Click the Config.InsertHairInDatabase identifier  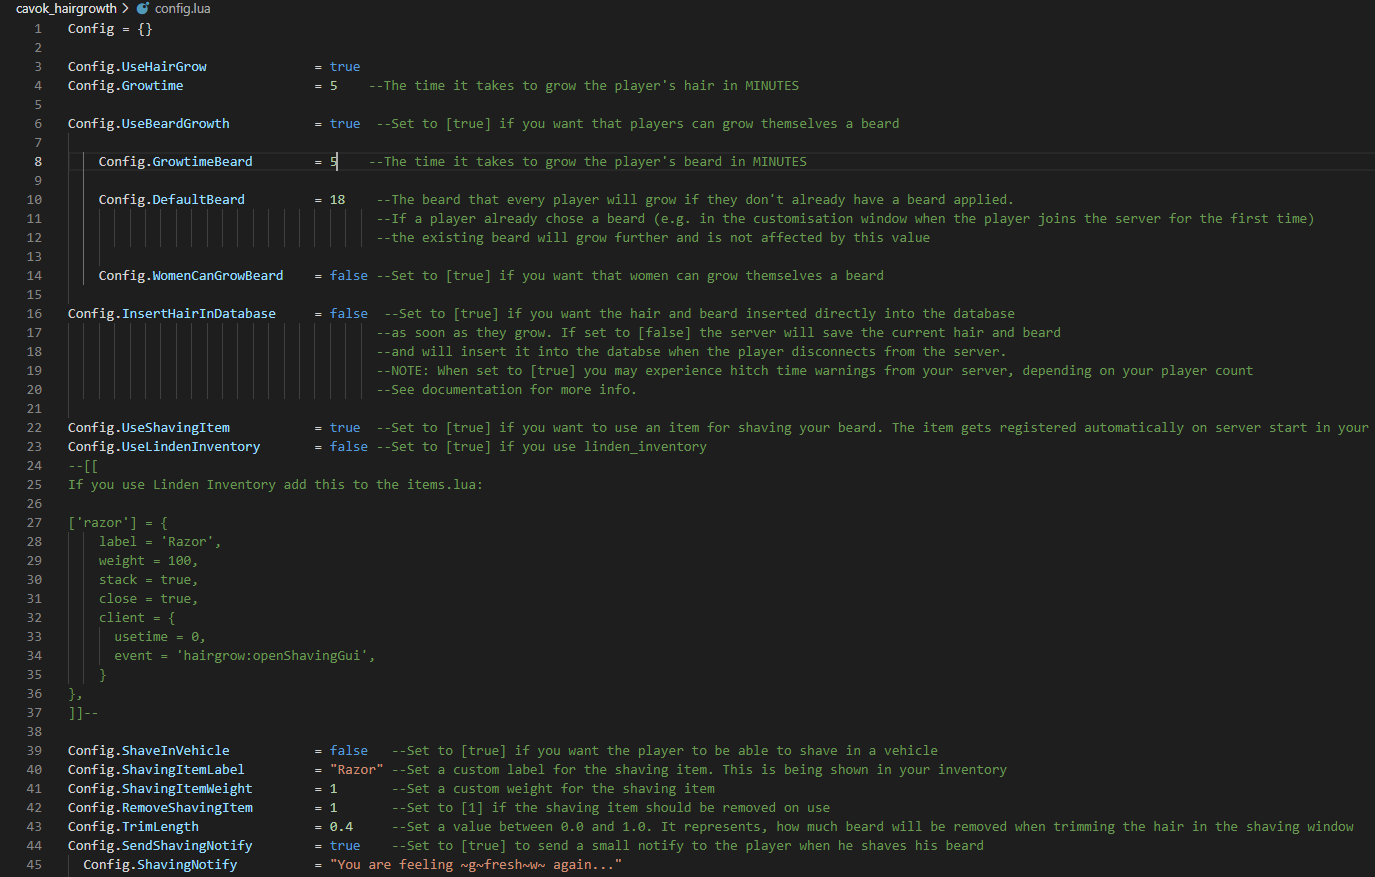coord(172,313)
